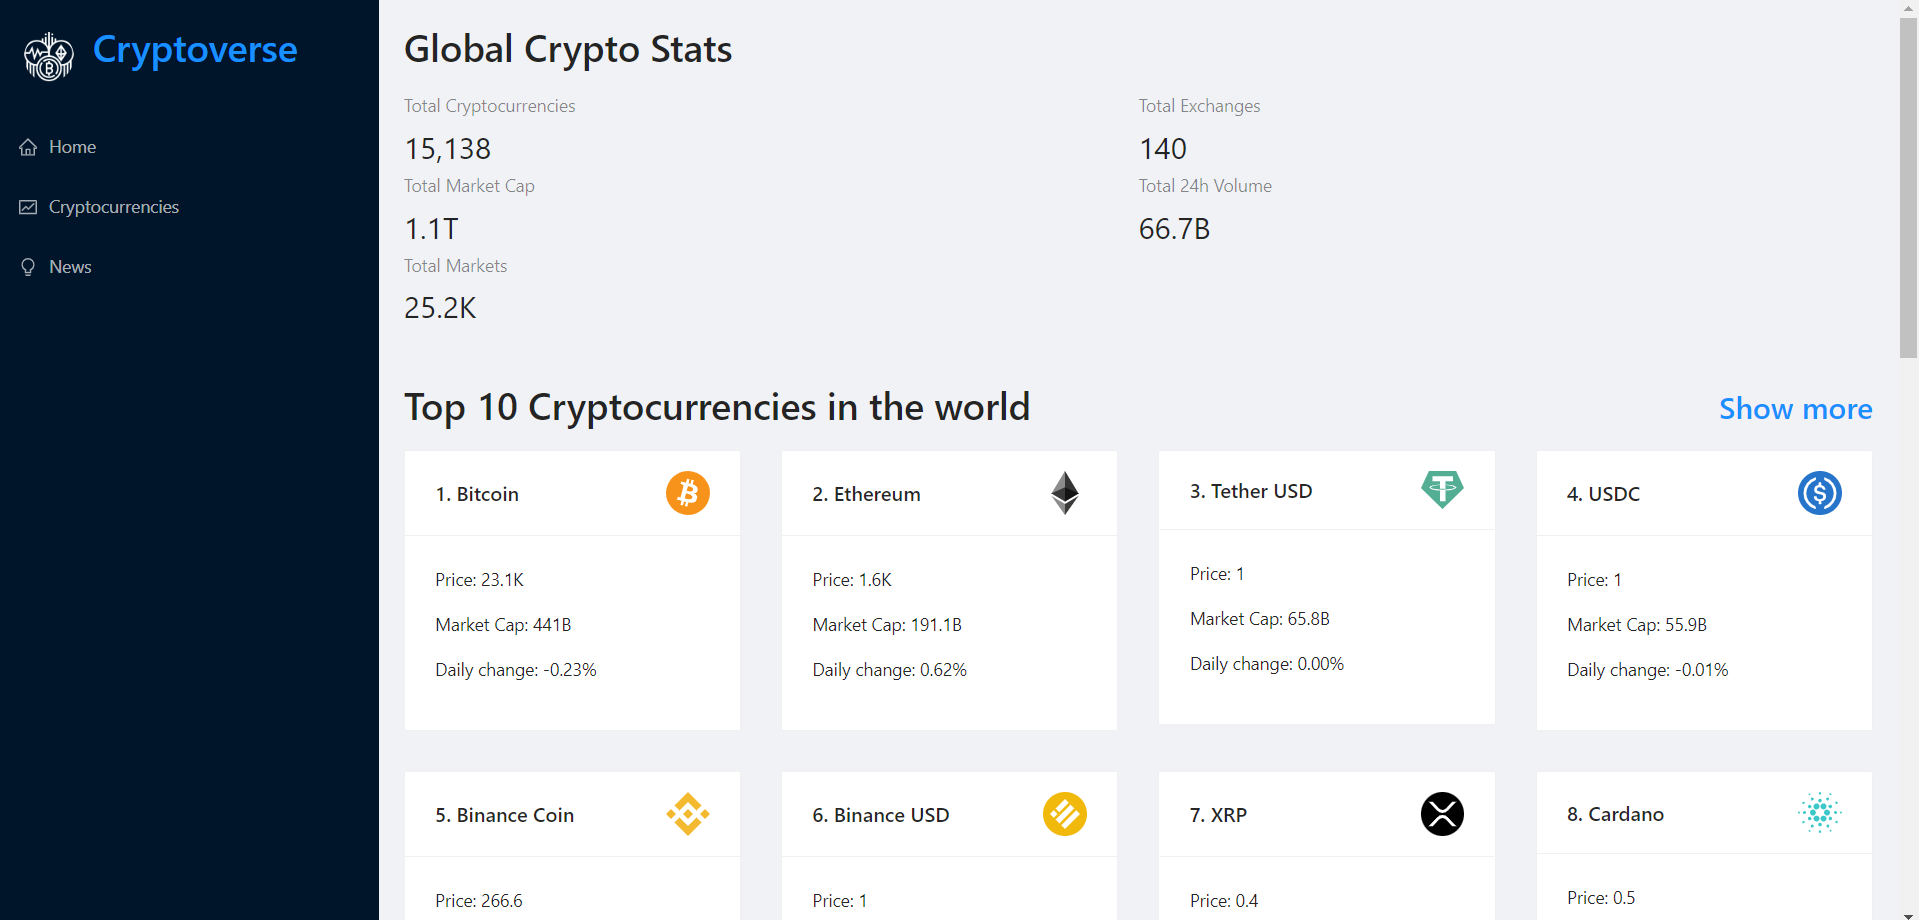Open the Home navigation item

[72, 146]
